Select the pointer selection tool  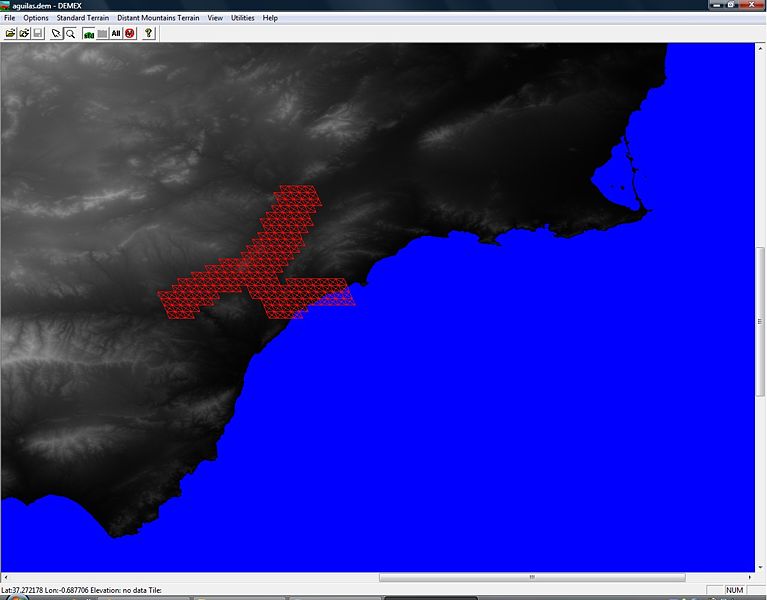(56, 33)
